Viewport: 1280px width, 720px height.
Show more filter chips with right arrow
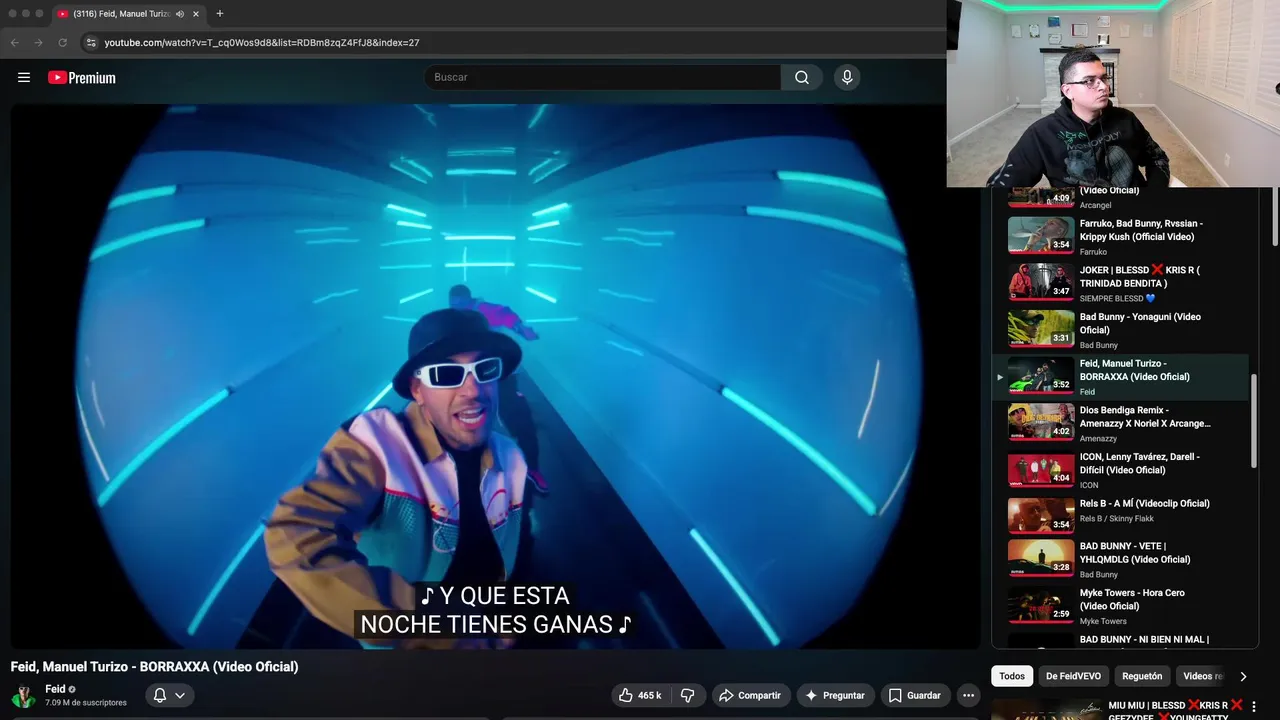(x=1243, y=676)
